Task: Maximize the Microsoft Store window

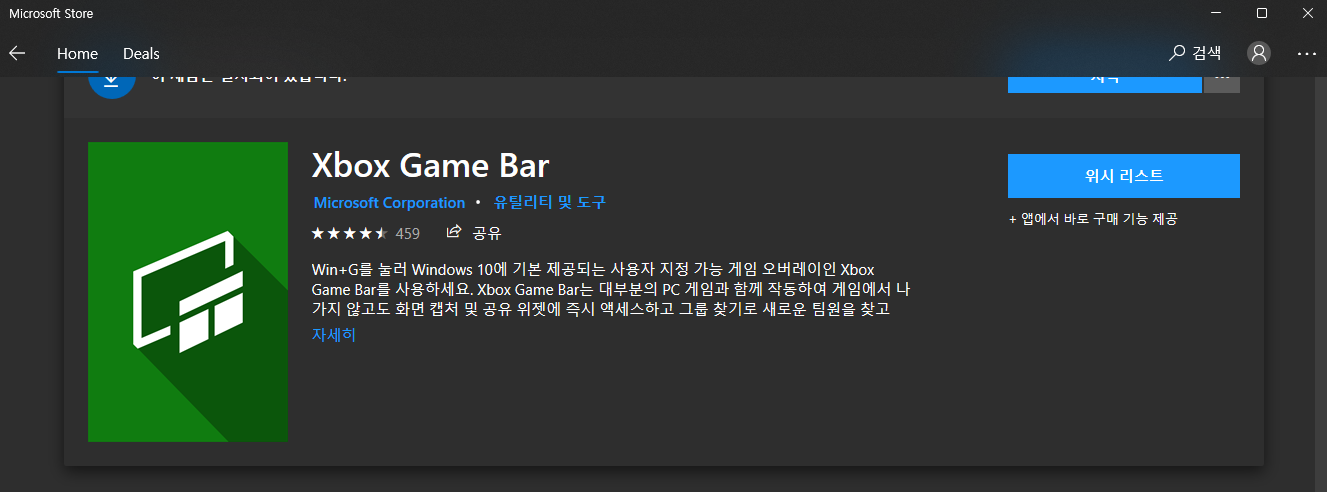Action: pyautogui.click(x=1262, y=13)
